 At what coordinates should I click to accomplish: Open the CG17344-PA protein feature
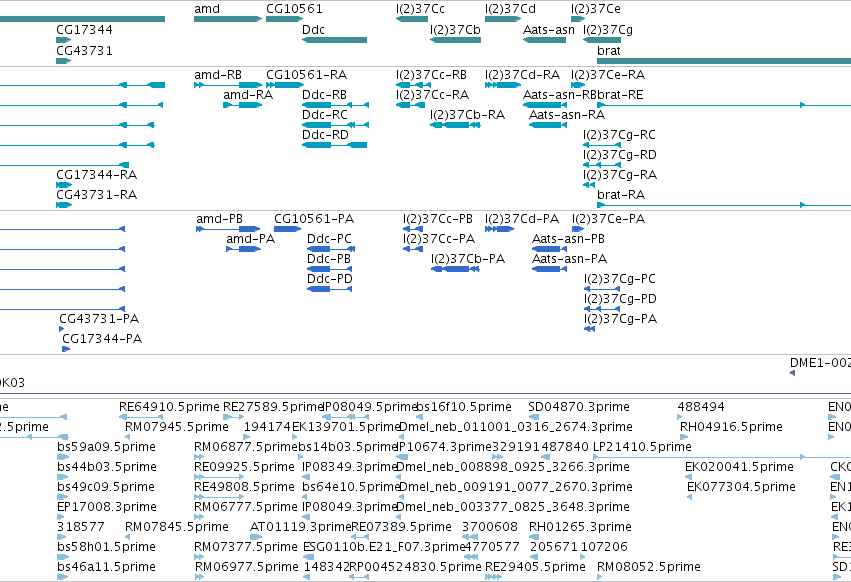66,349
